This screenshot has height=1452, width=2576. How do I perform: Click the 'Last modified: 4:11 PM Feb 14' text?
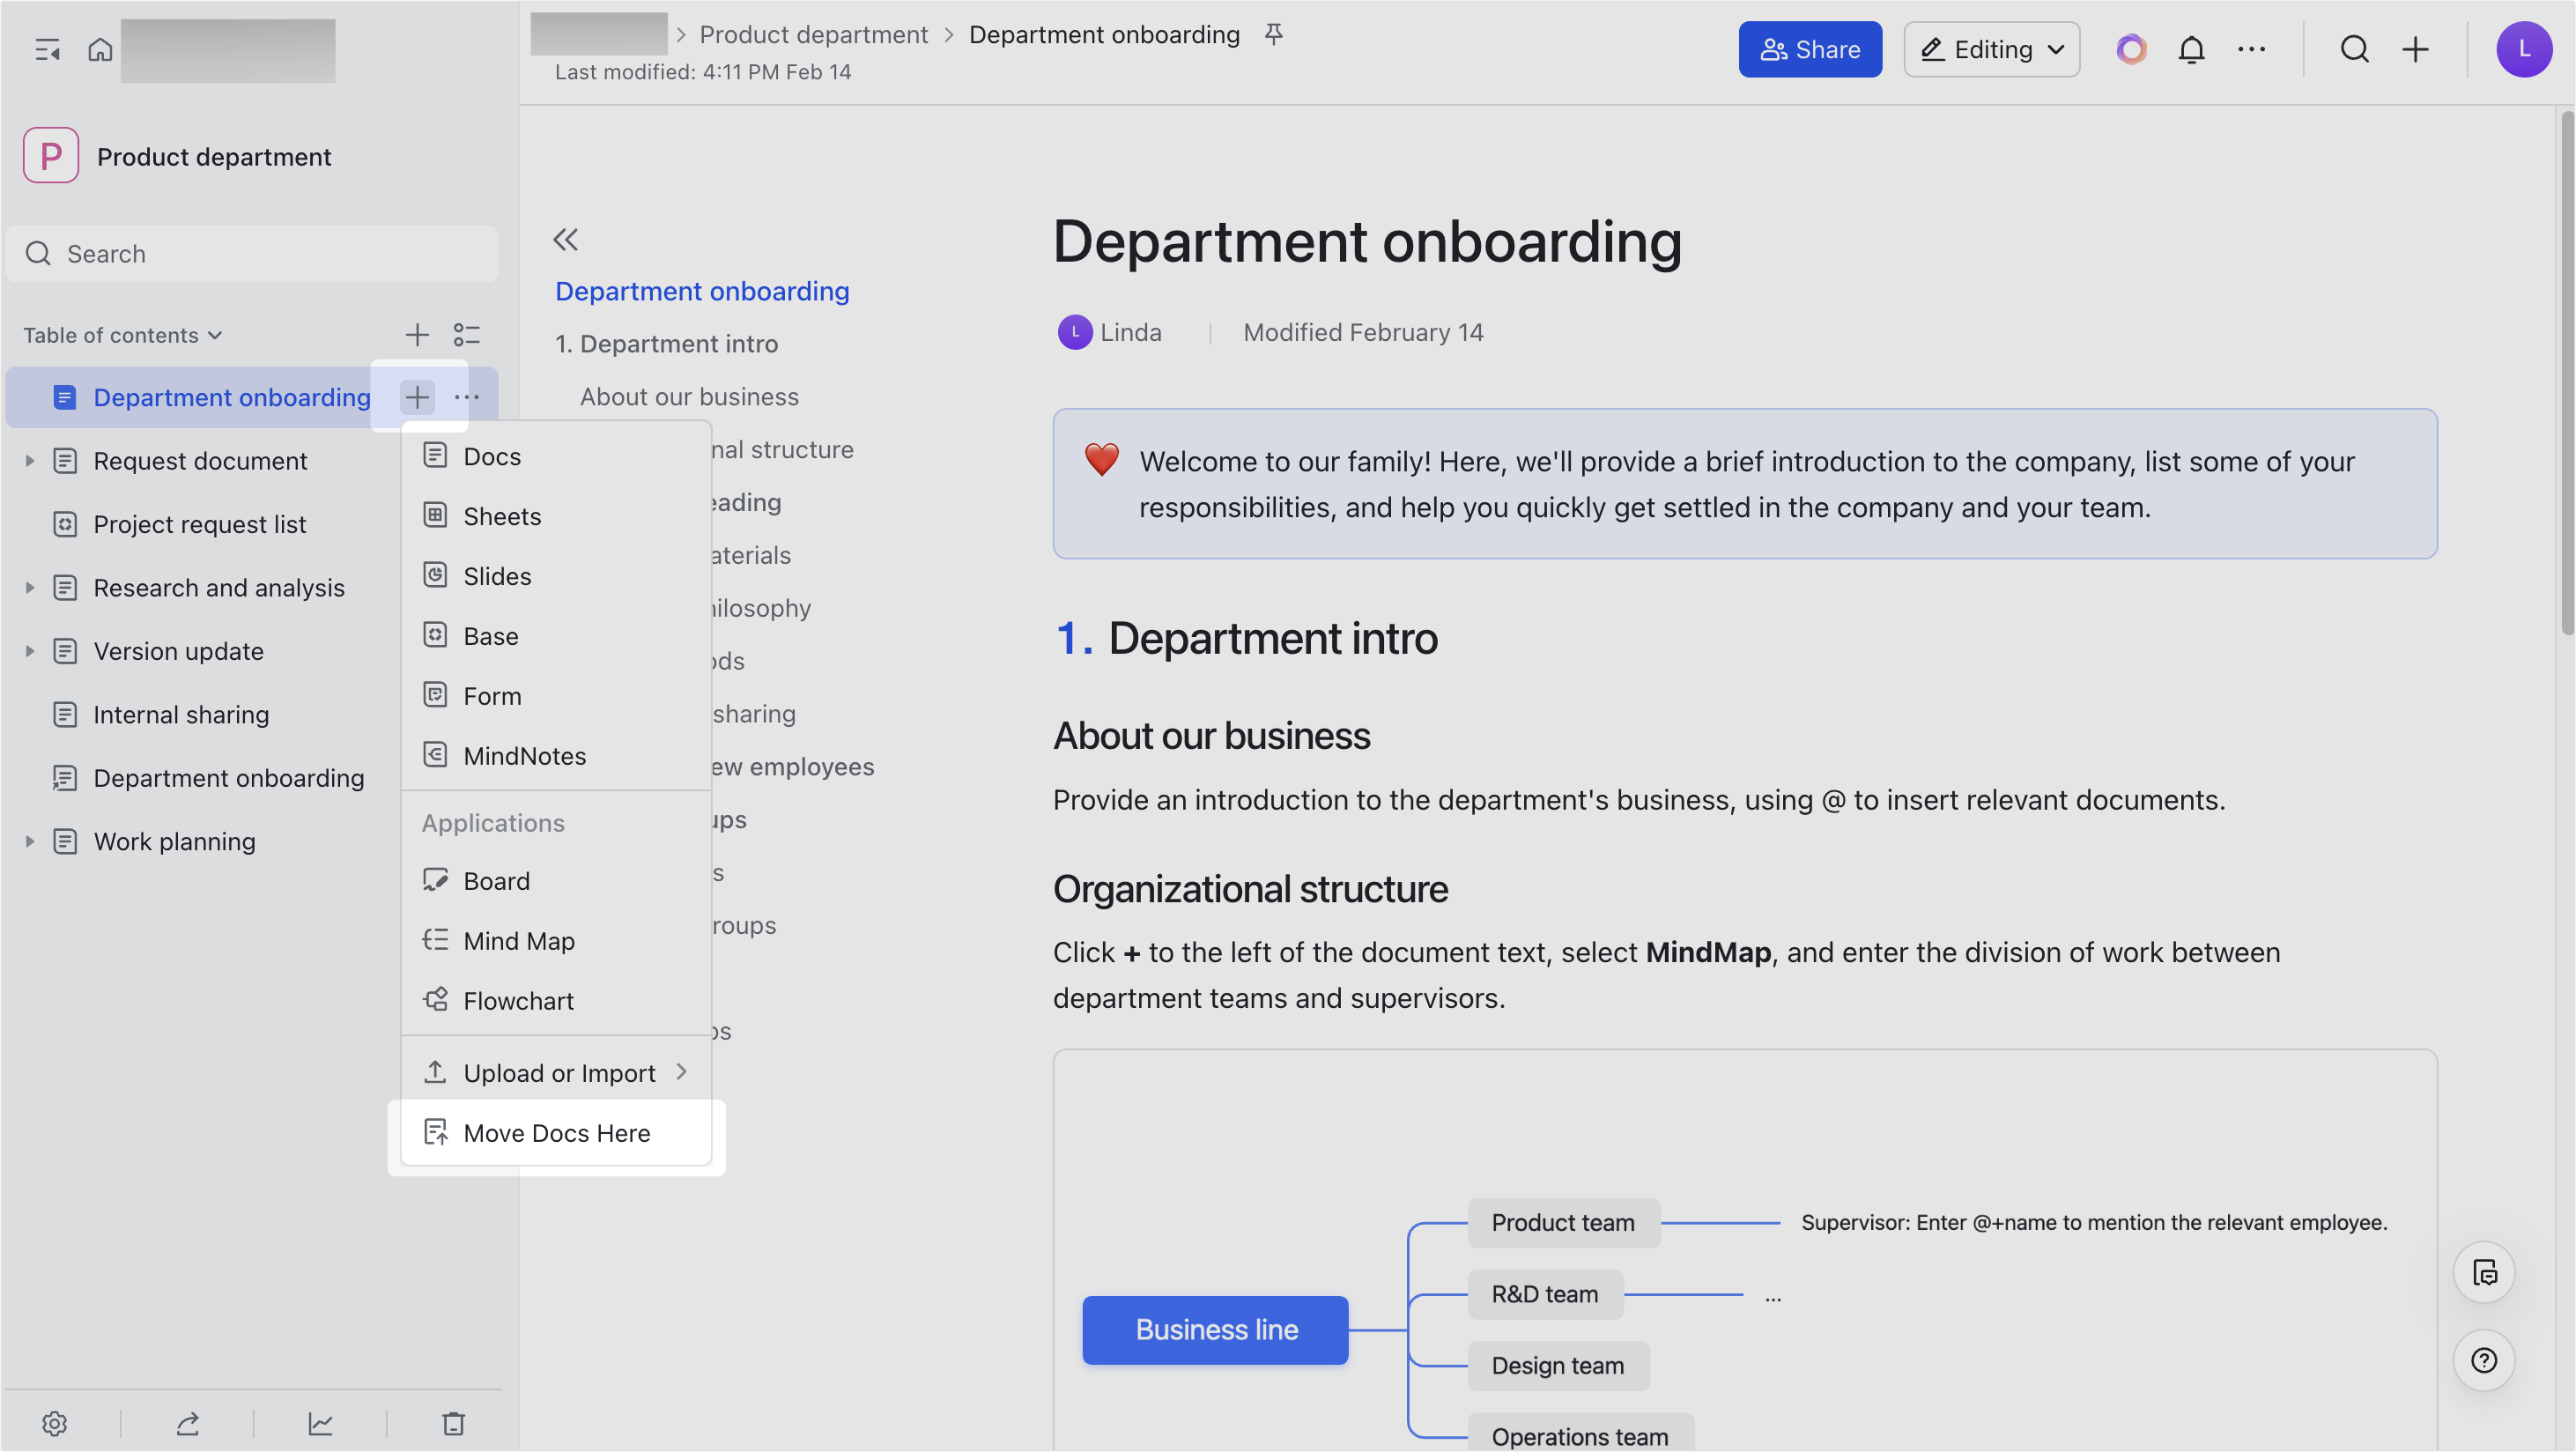click(703, 72)
